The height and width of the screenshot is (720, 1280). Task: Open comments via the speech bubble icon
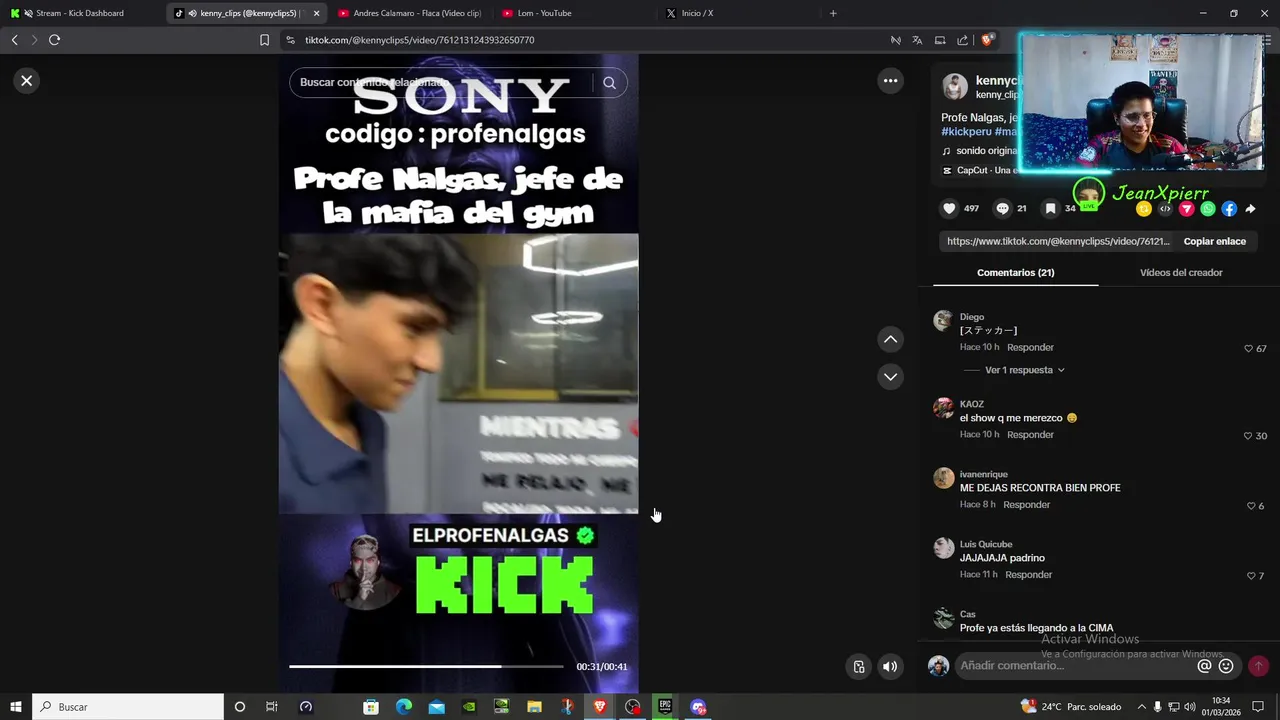(1002, 209)
